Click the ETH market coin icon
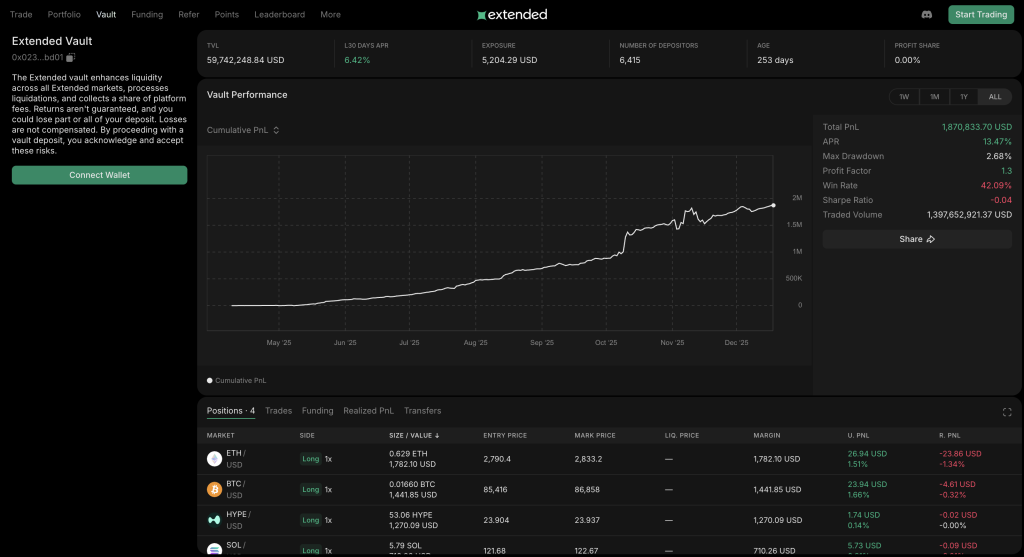This screenshot has height=557, width=1024. [214, 459]
